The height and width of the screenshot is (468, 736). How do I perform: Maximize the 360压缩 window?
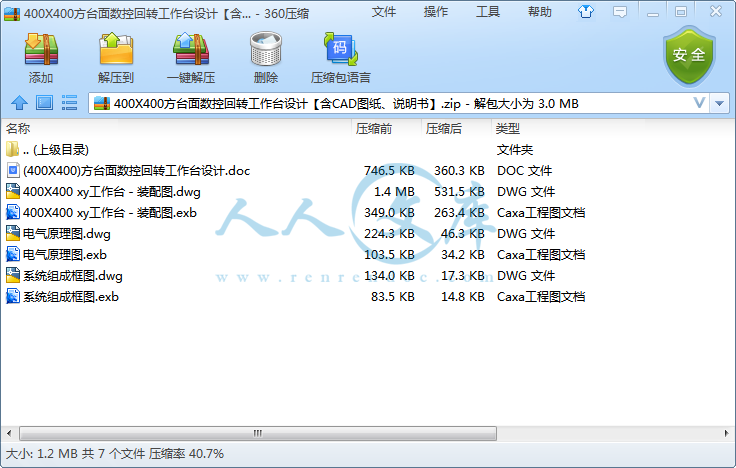681,12
